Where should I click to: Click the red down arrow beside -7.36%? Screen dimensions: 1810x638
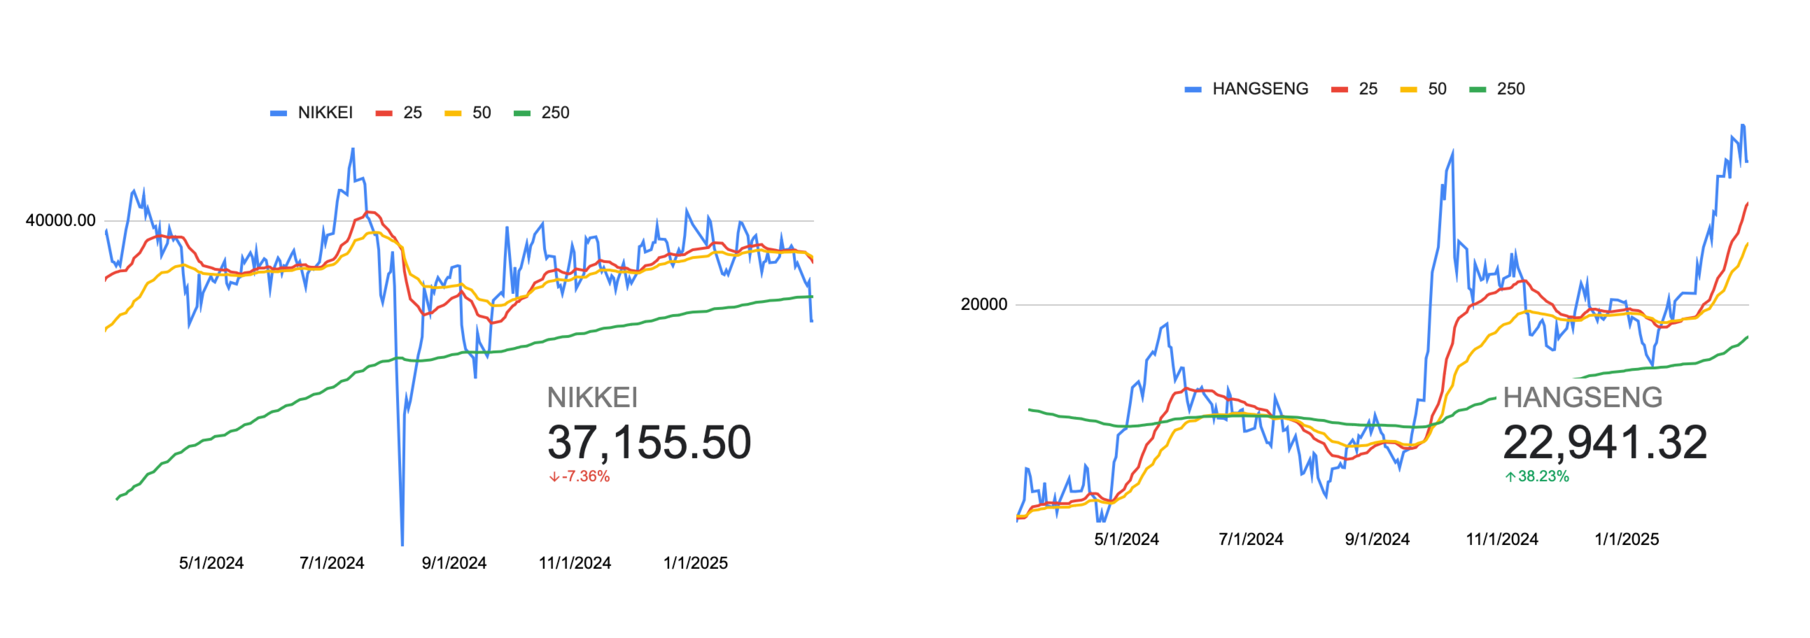(x=554, y=477)
